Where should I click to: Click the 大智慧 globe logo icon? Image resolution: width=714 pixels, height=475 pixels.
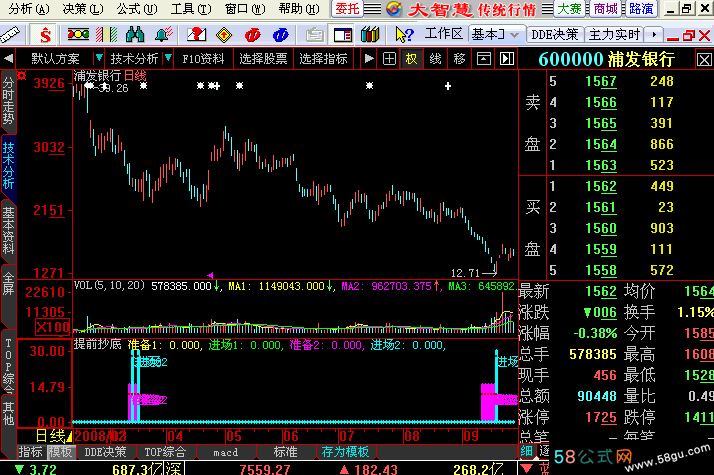(x=394, y=9)
